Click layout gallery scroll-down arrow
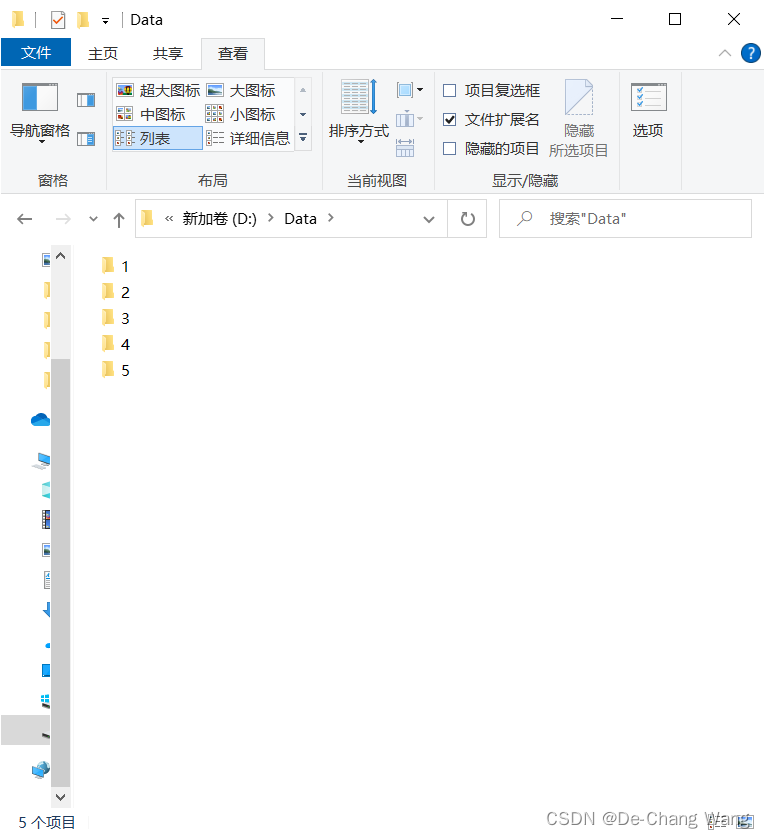 [303, 114]
